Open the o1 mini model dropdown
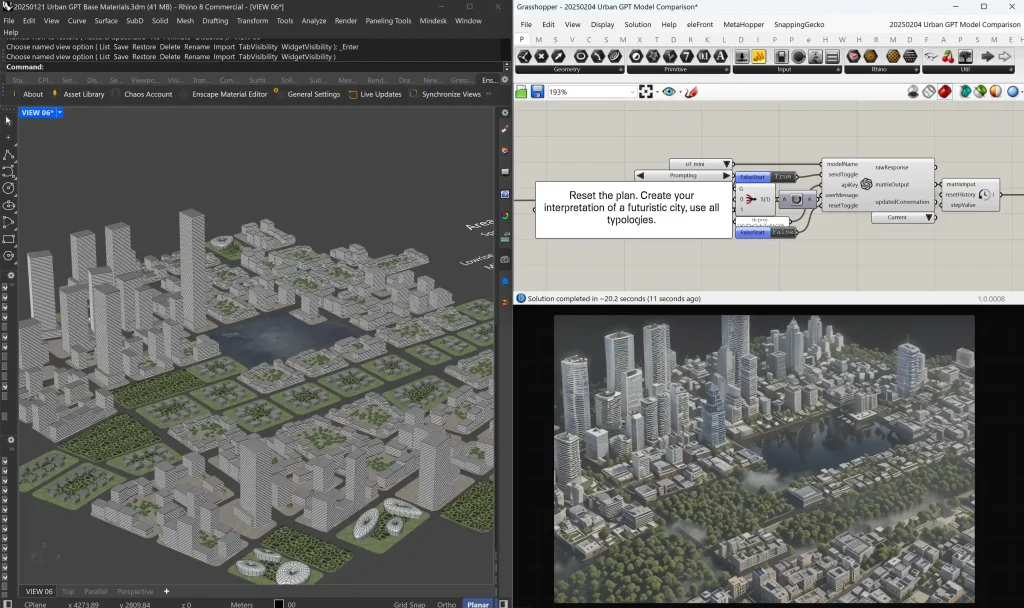 pos(701,164)
